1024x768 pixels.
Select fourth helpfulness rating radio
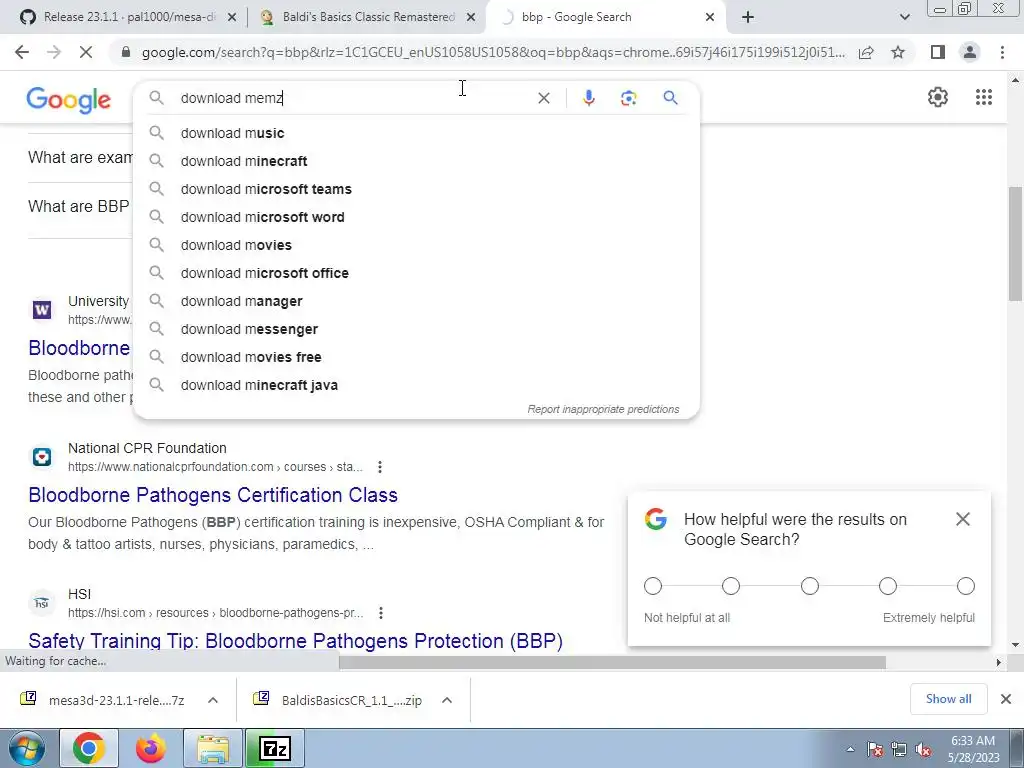click(888, 586)
